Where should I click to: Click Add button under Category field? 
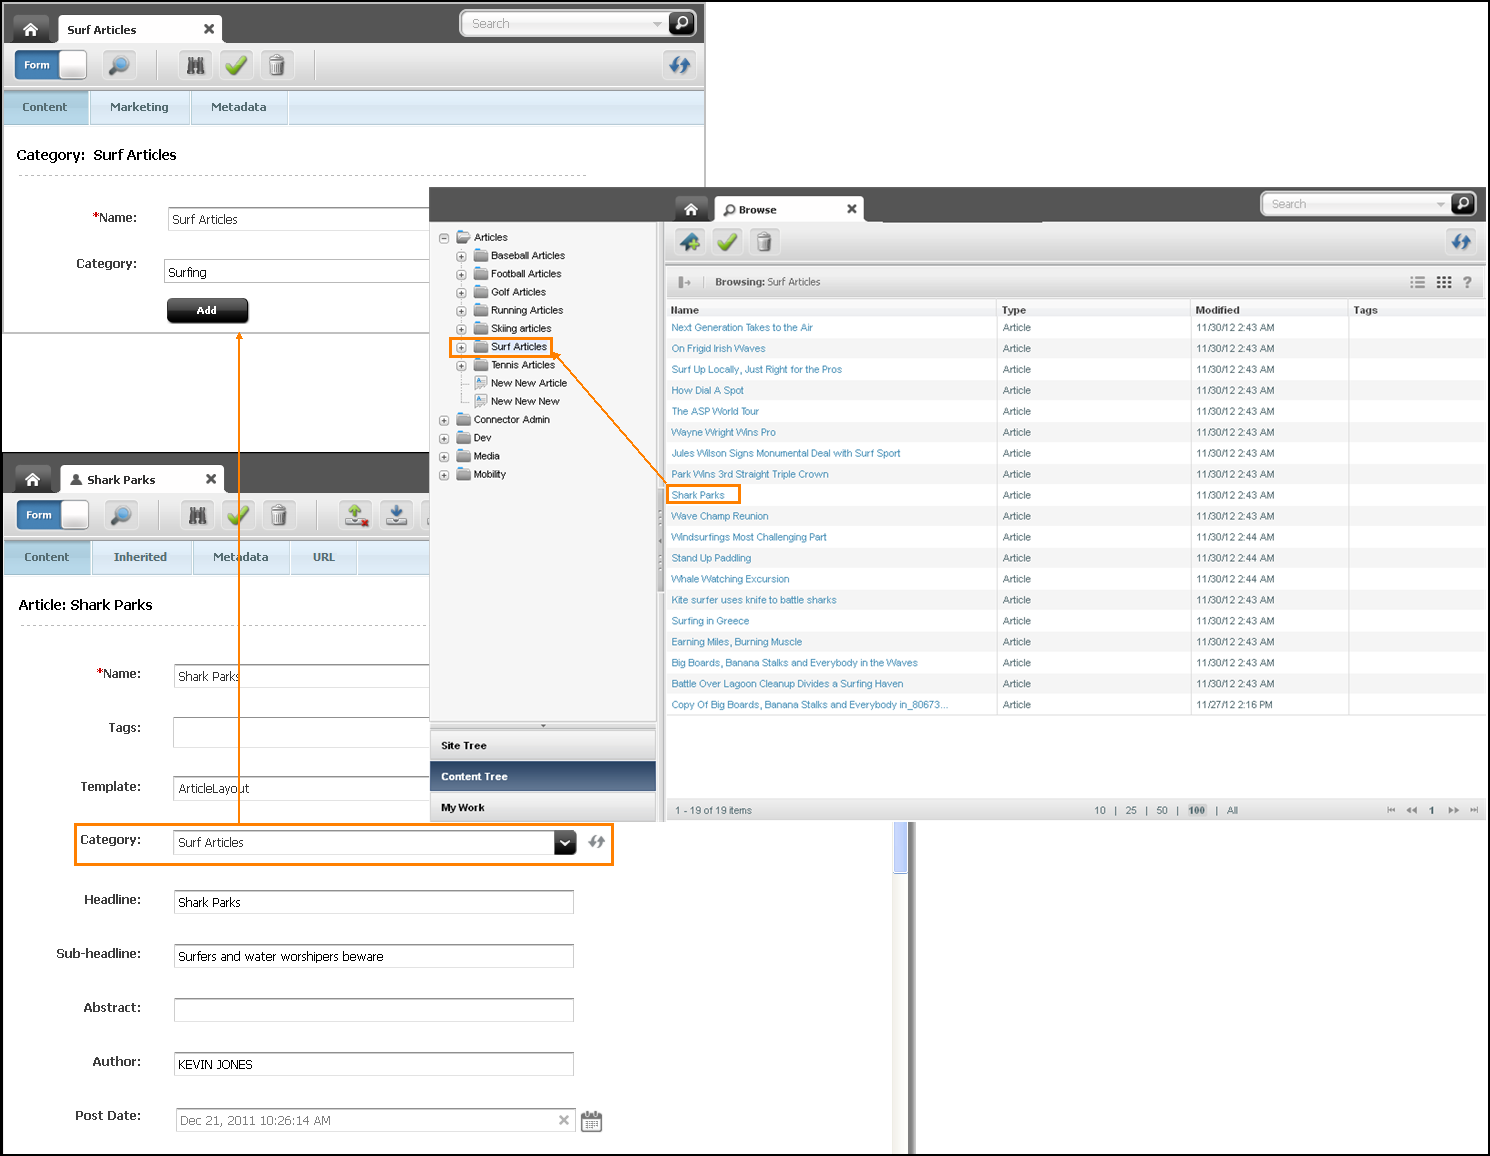pos(207,310)
